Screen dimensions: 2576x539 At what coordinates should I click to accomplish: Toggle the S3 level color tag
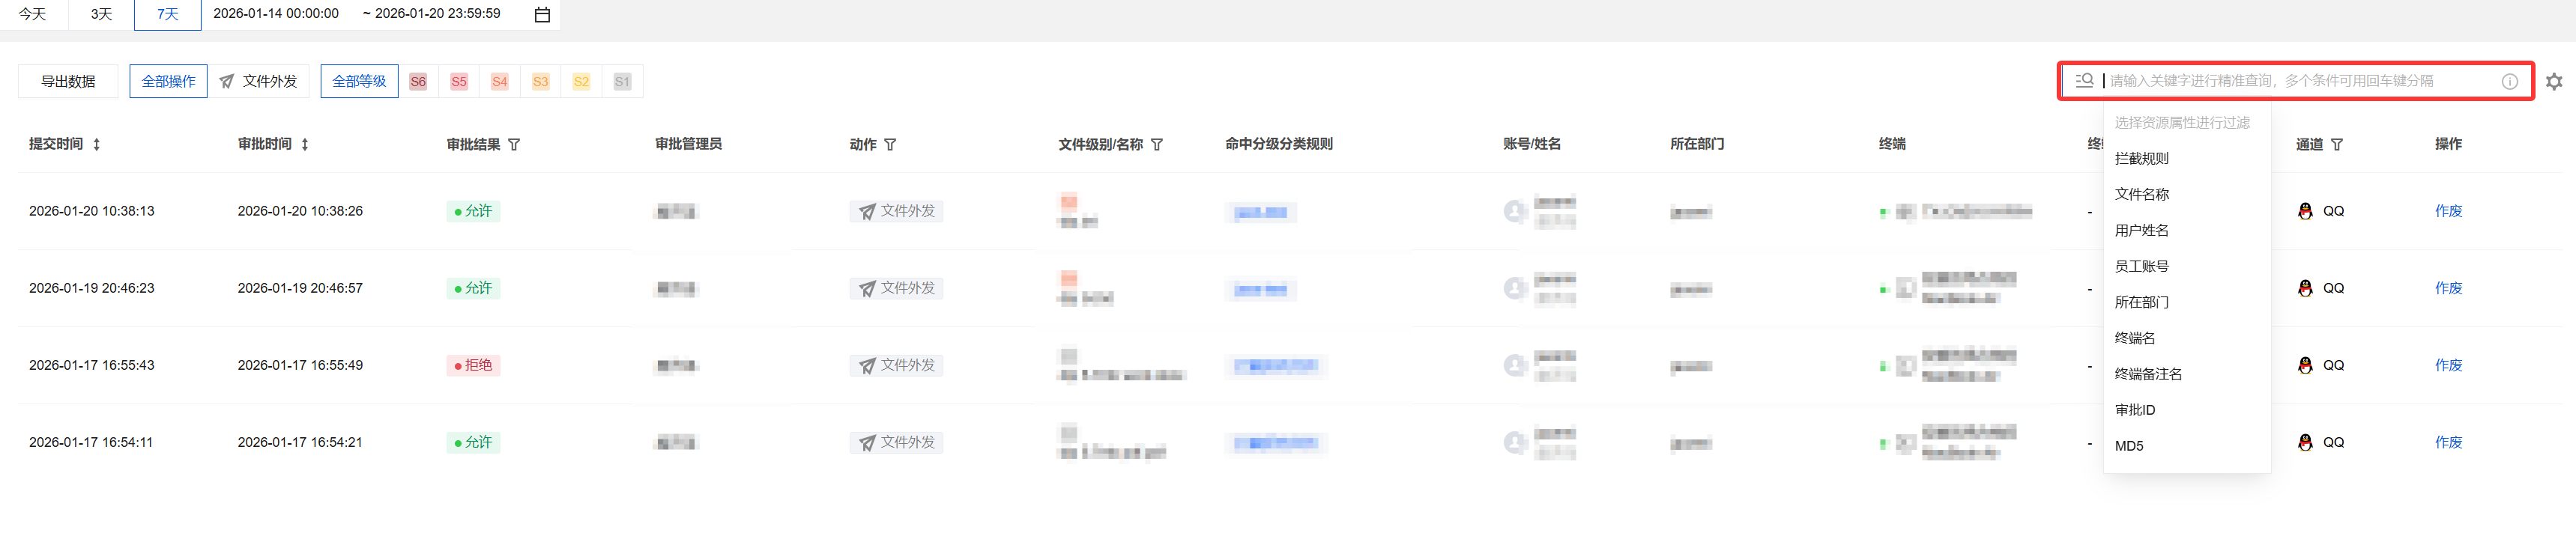tap(541, 82)
